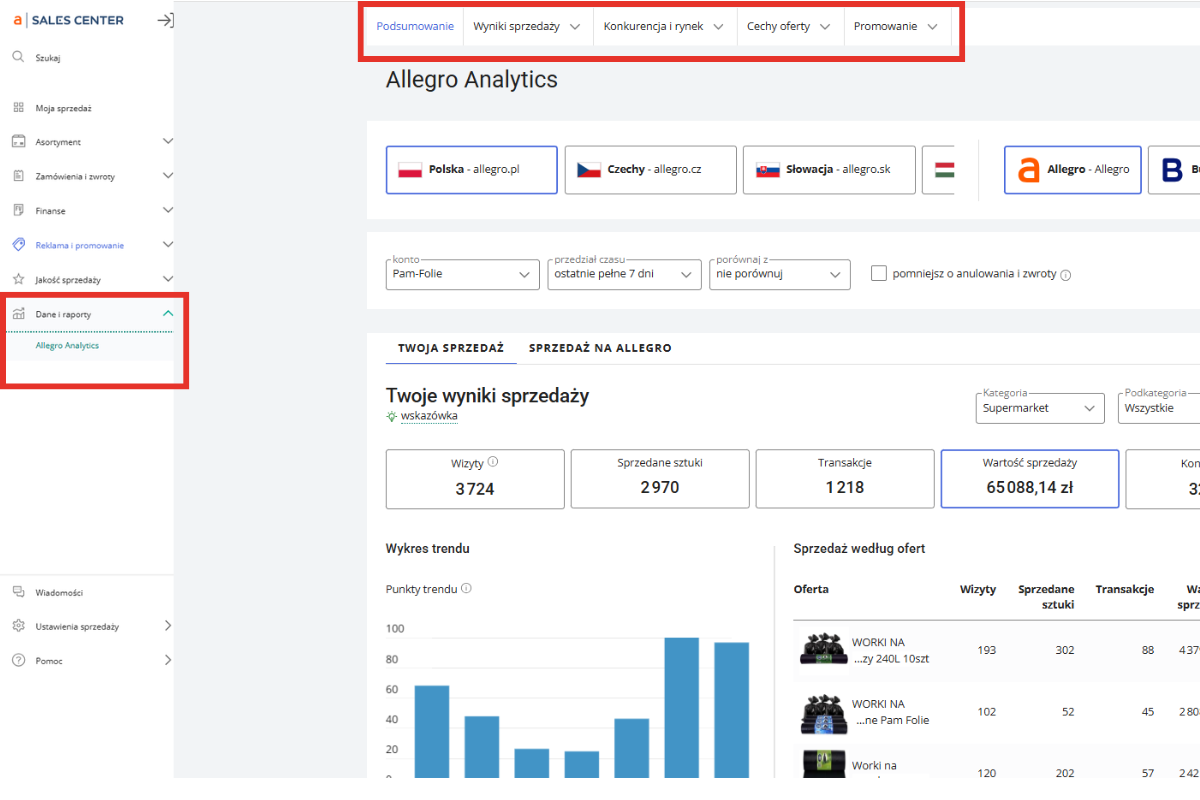Click the wskazówka lightbulb icon
This screenshot has height=800, width=1200.
coord(392,416)
